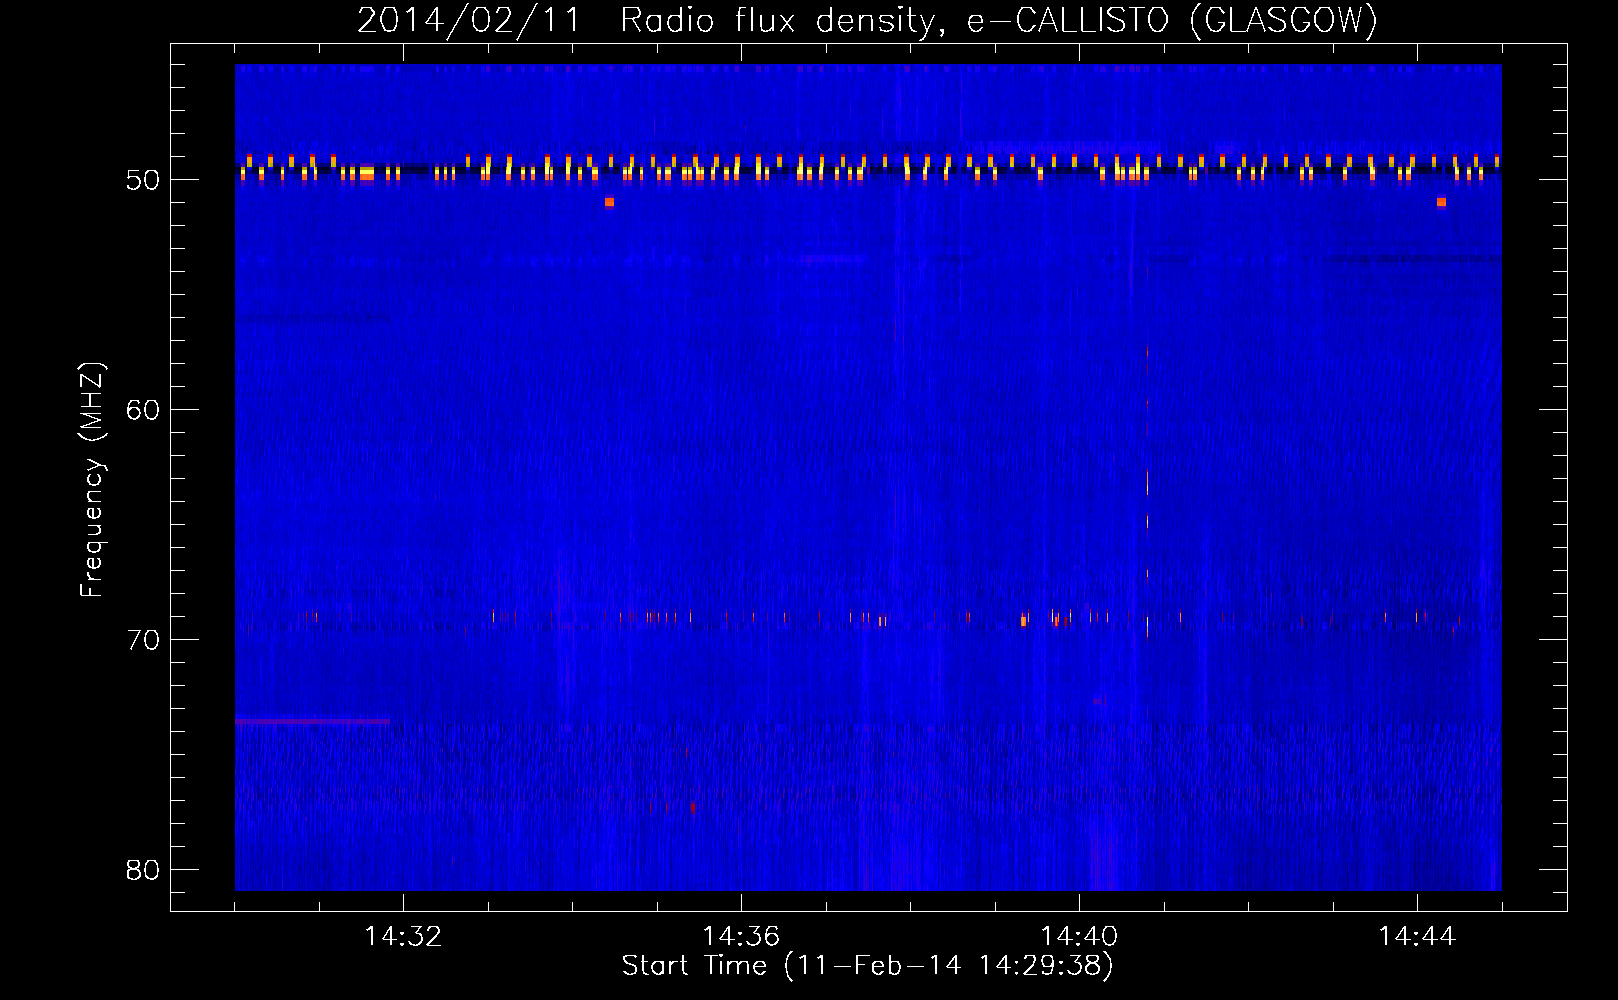Click the 'Start Time (11-Feb-14 14:29:38)' x-axis label
The width and height of the screenshot is (1618, 1000).
[867, 966]
